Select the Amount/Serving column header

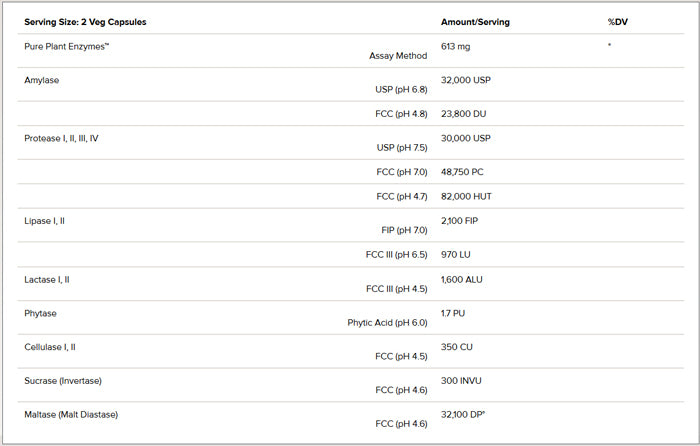[475, 22]
